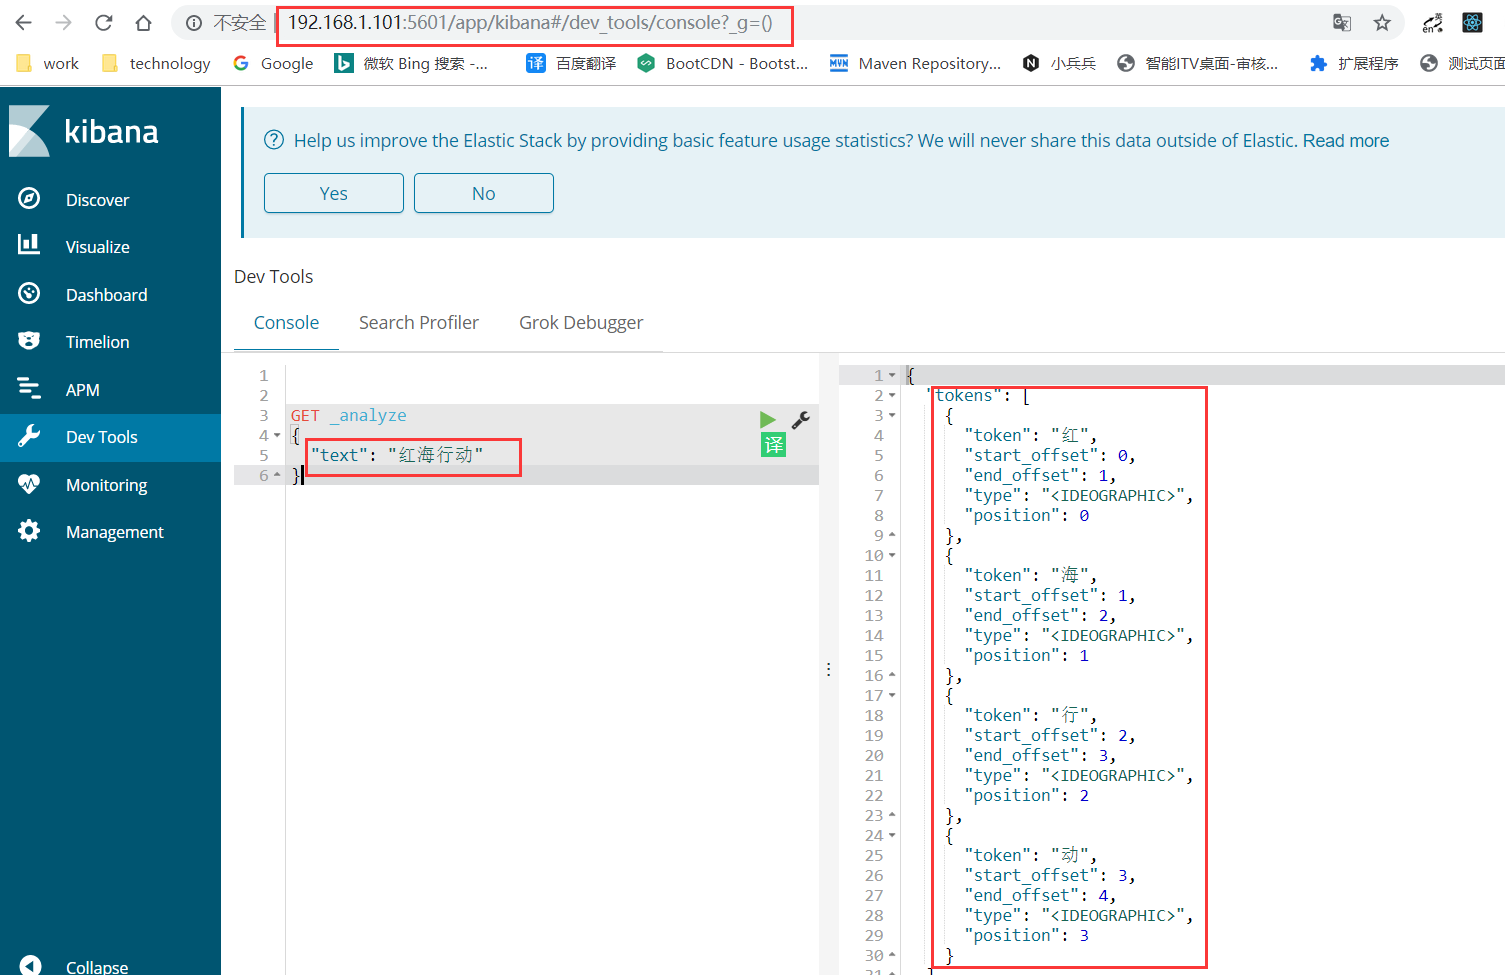Open the Maven Repository bookmark

click(915, 63)
